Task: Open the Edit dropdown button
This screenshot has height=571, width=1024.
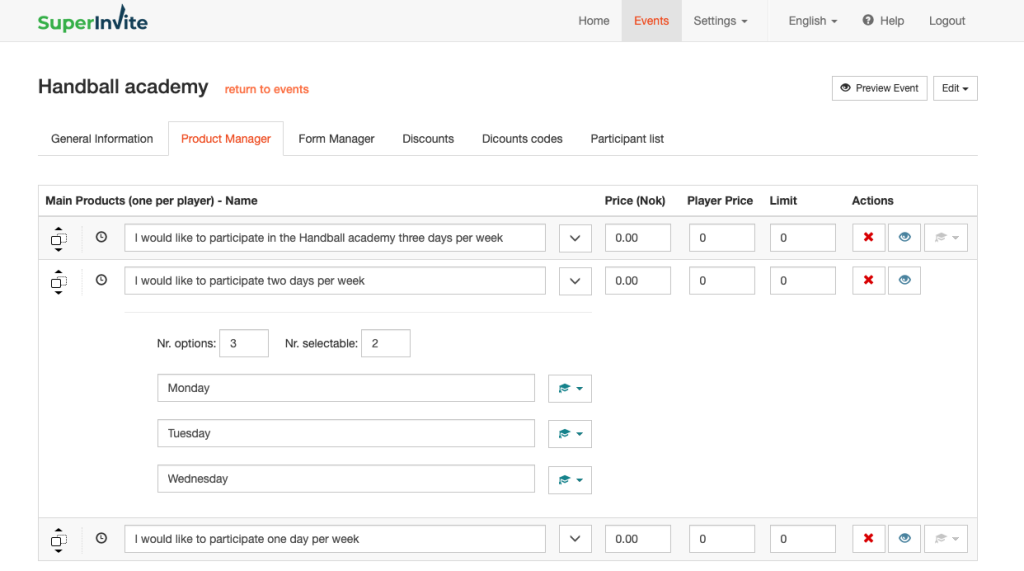Action: click(955, 88)
